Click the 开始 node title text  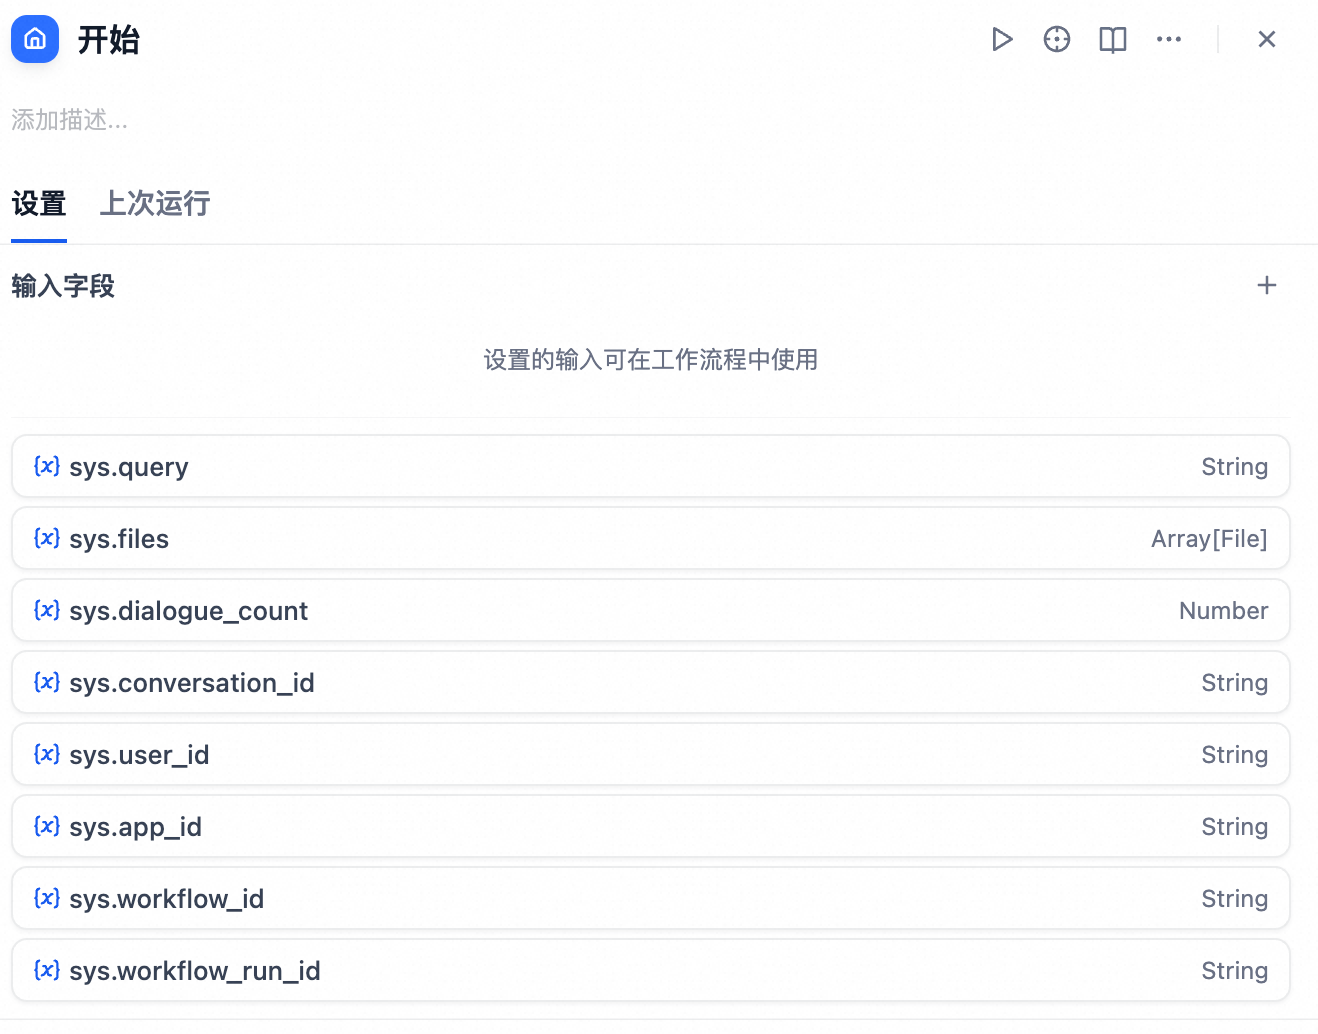click(x=109, y=40)
